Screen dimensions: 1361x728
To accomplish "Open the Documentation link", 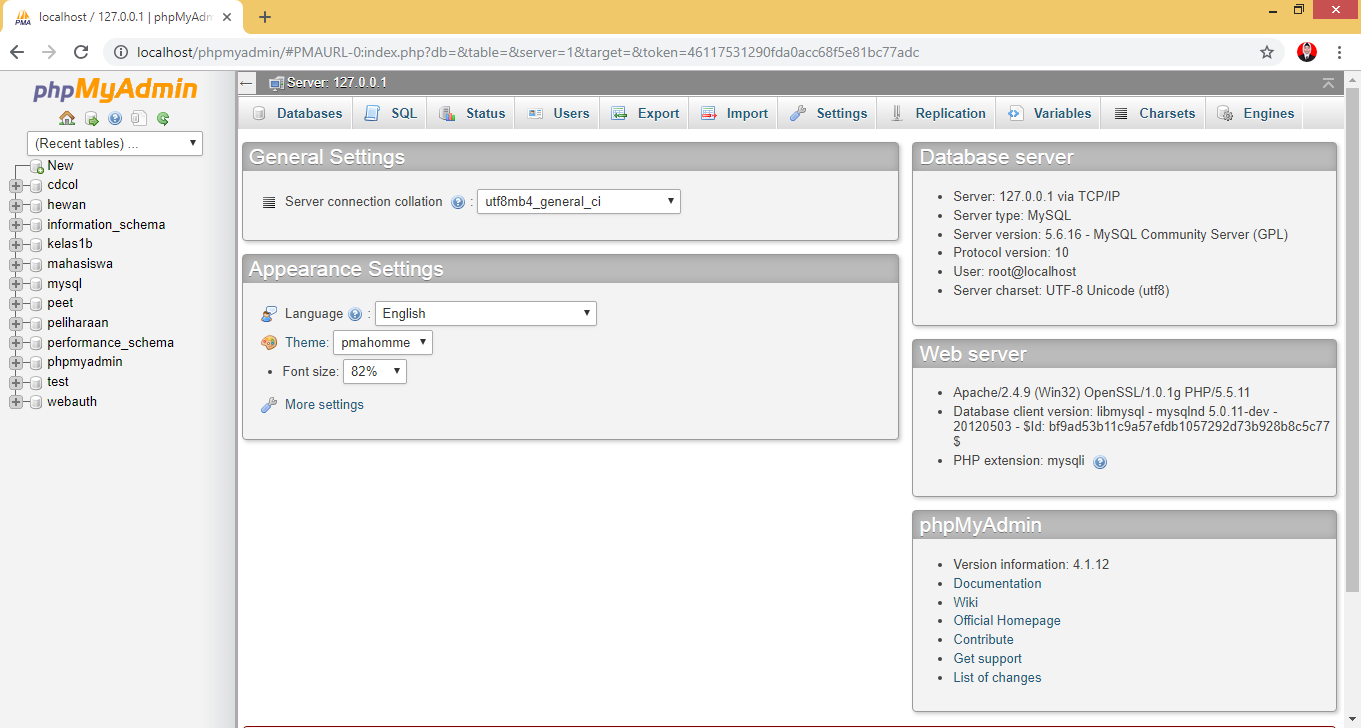I will (x=997, y=584).
